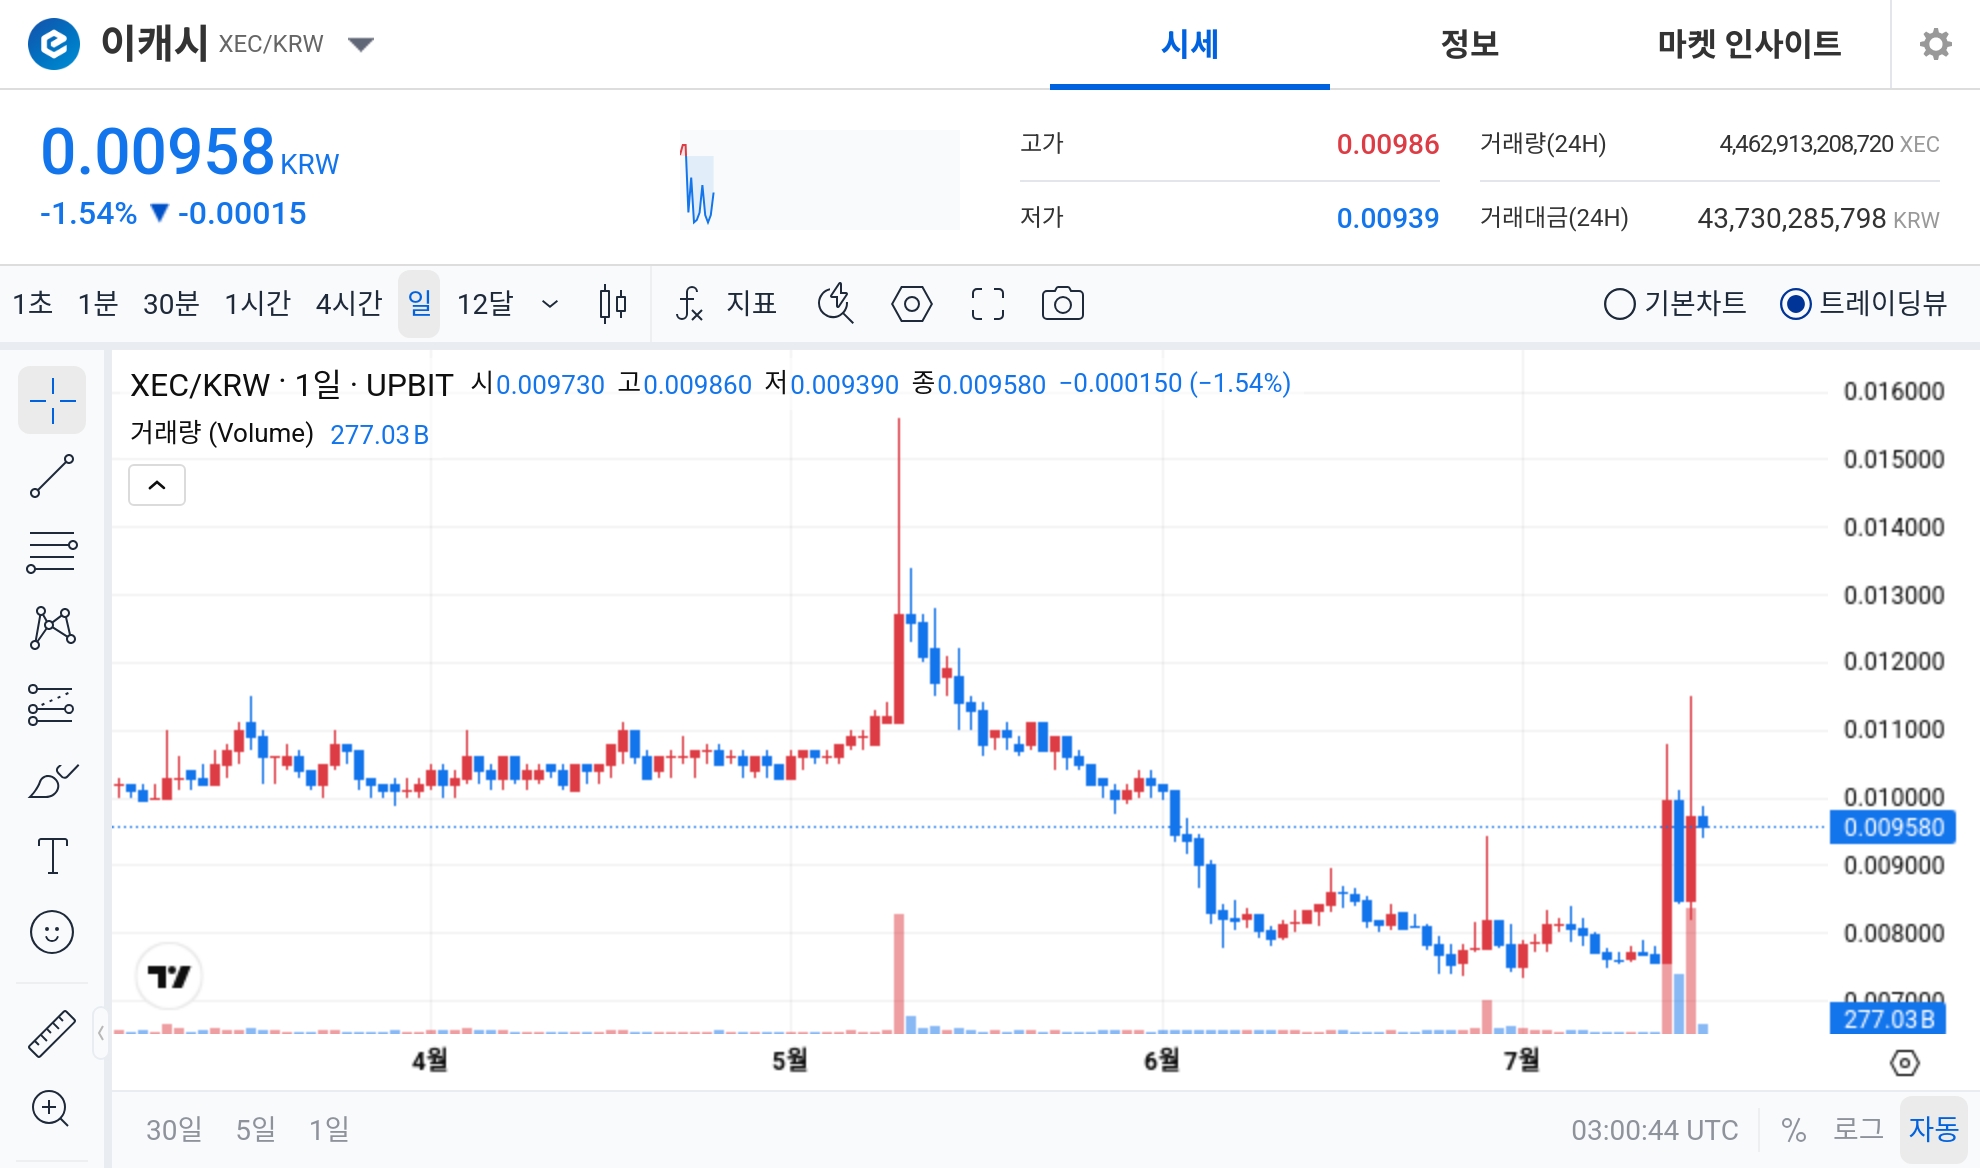
Task: Open candlestick chart style selector
Action: pos(613,304)
